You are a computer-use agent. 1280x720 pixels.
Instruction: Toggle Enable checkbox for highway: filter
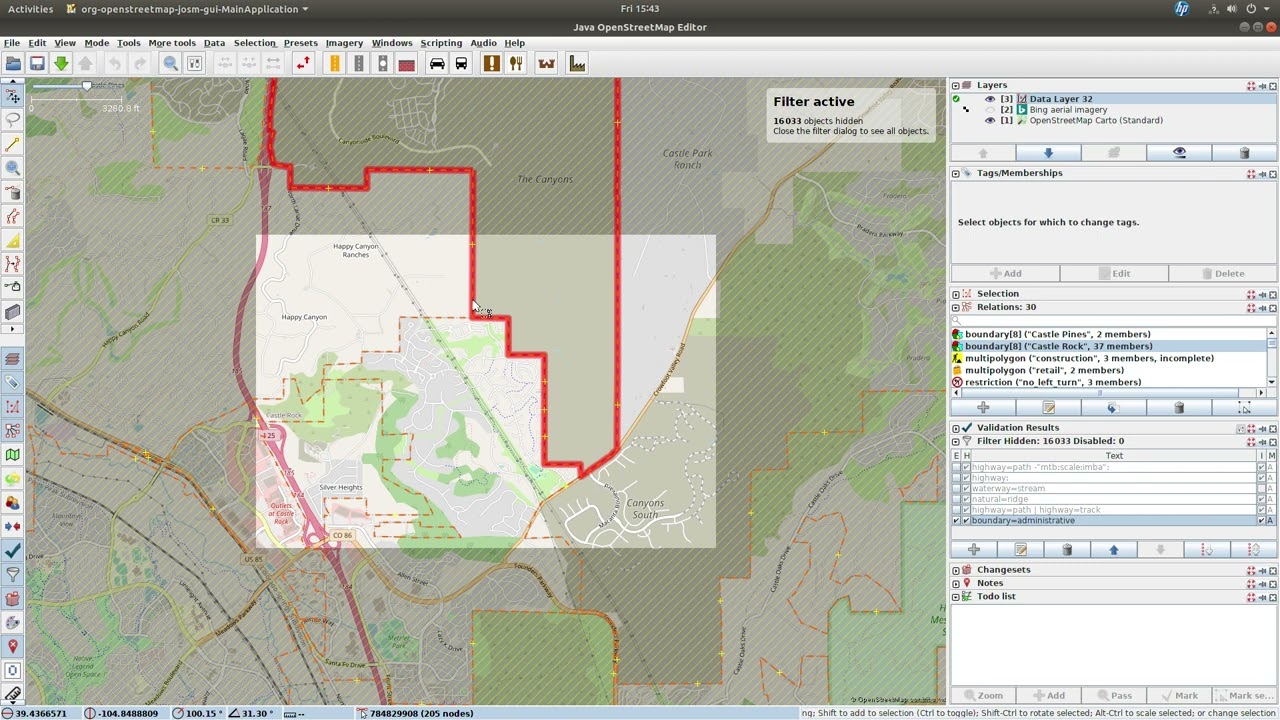[x=956, y=478]
